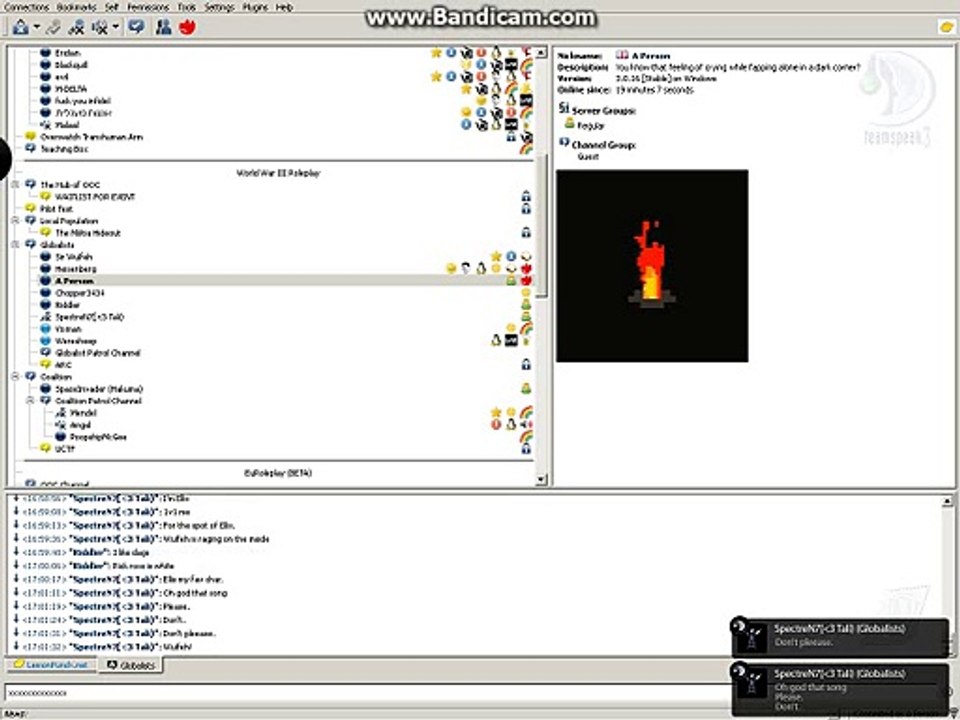Open the Permissions menu
This screenshot has width=960, height=720.
[148, 7]
